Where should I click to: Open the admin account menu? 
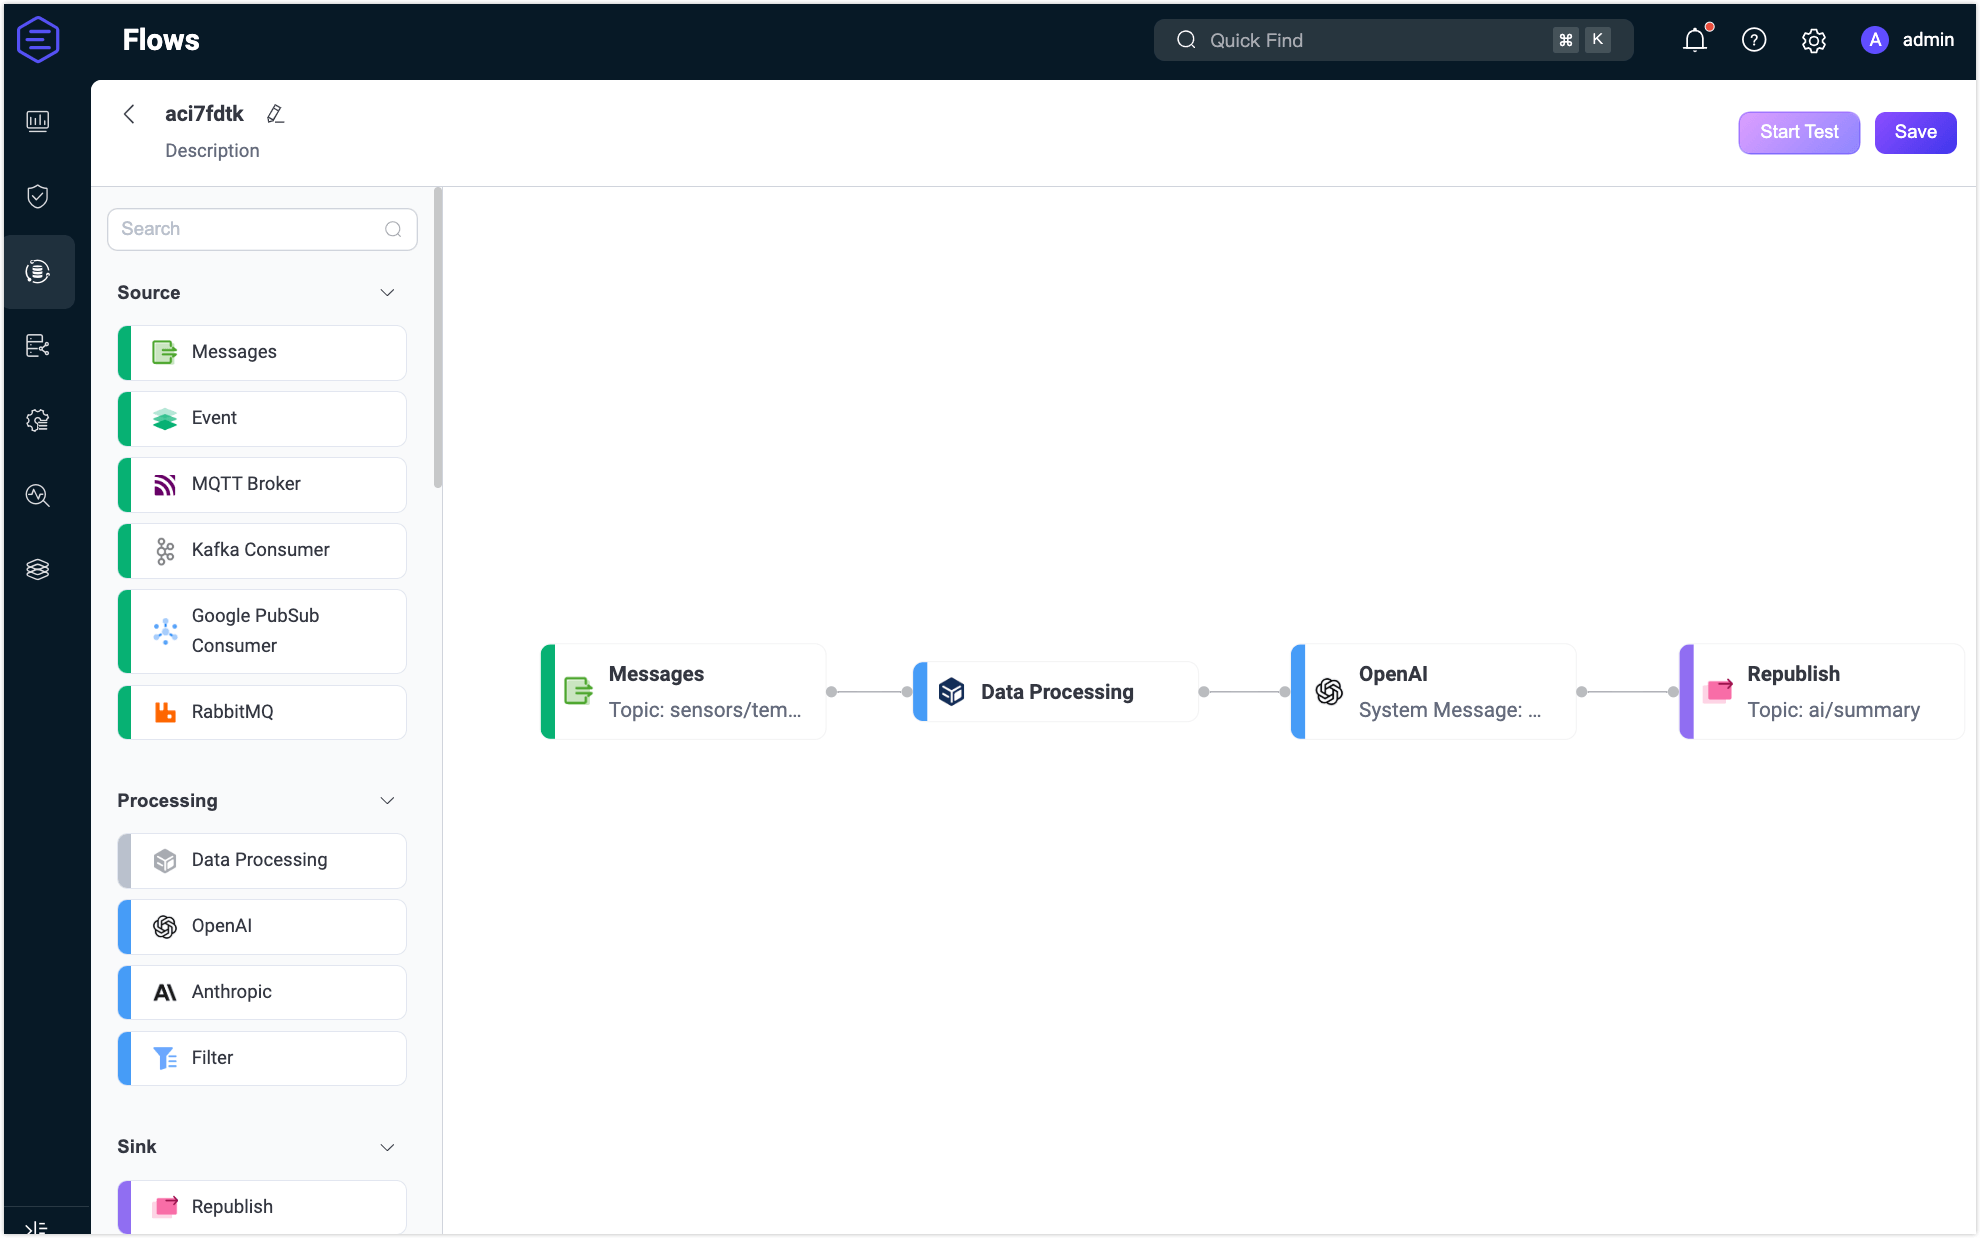1908,40
